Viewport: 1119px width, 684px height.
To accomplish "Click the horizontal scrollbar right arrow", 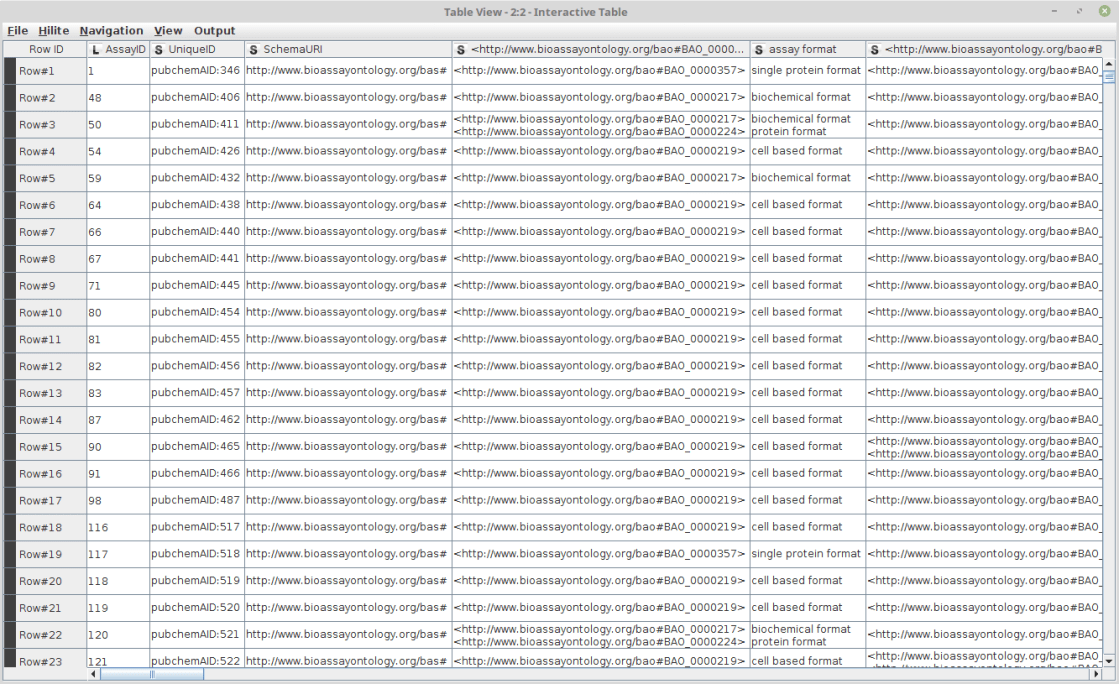I will tap(1095, 675).
